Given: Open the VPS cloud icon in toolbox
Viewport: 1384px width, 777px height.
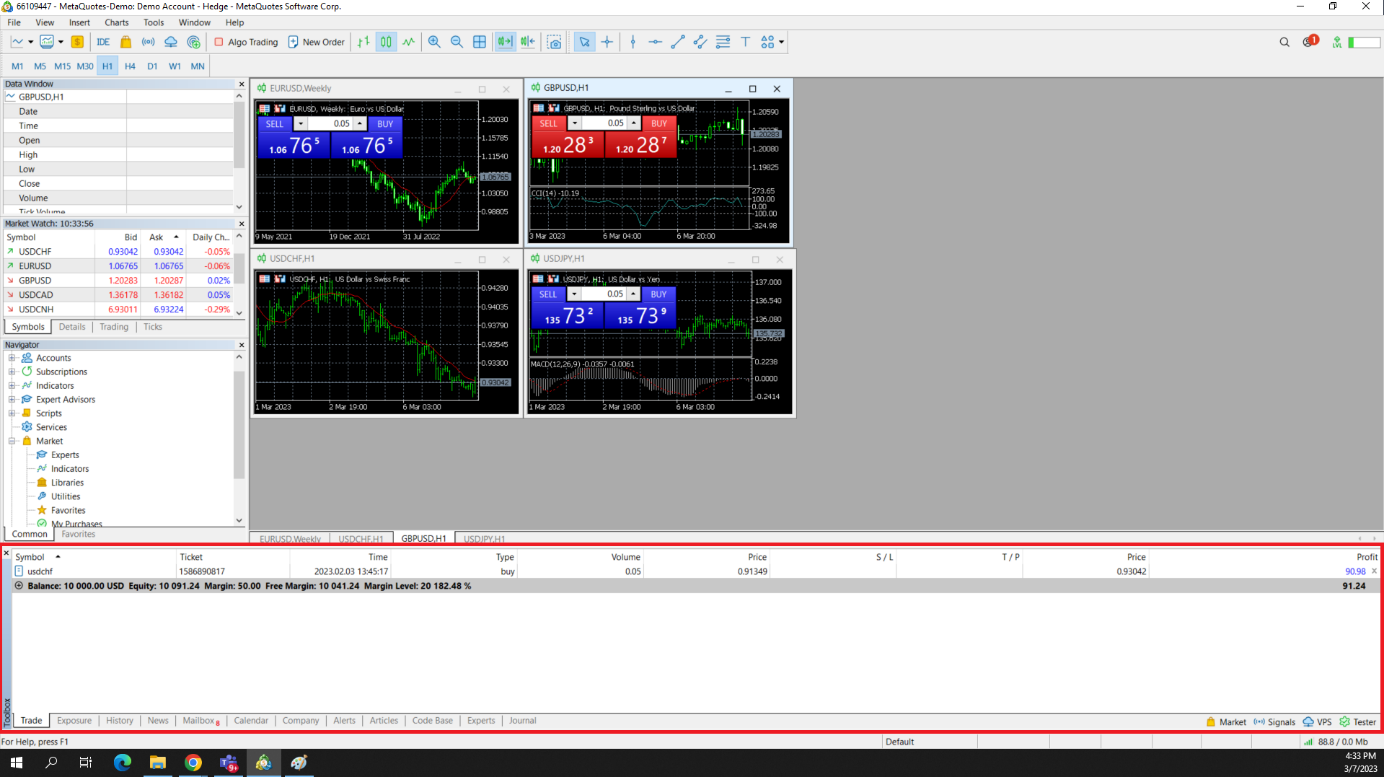Looking at the screenshot, I should [x=1316, y=721].
